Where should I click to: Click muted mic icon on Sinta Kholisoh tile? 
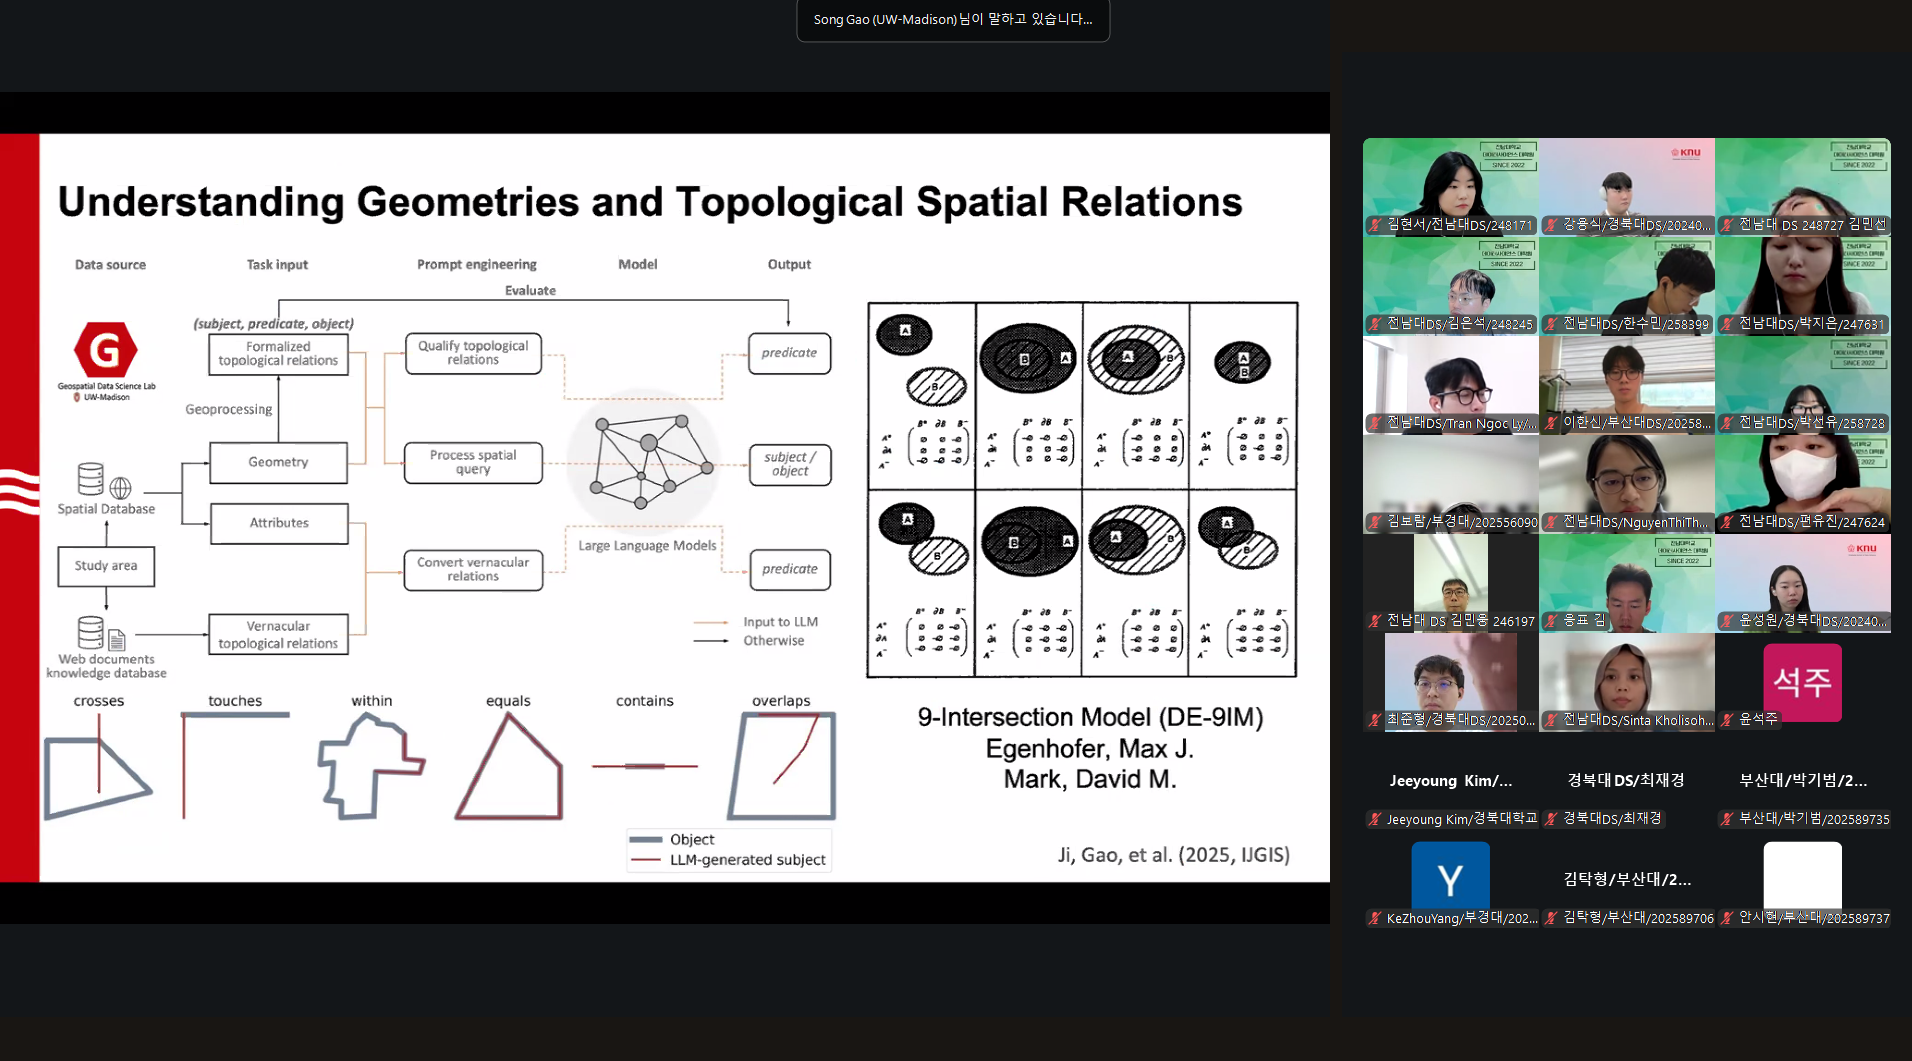click(x=1551, y=720)
